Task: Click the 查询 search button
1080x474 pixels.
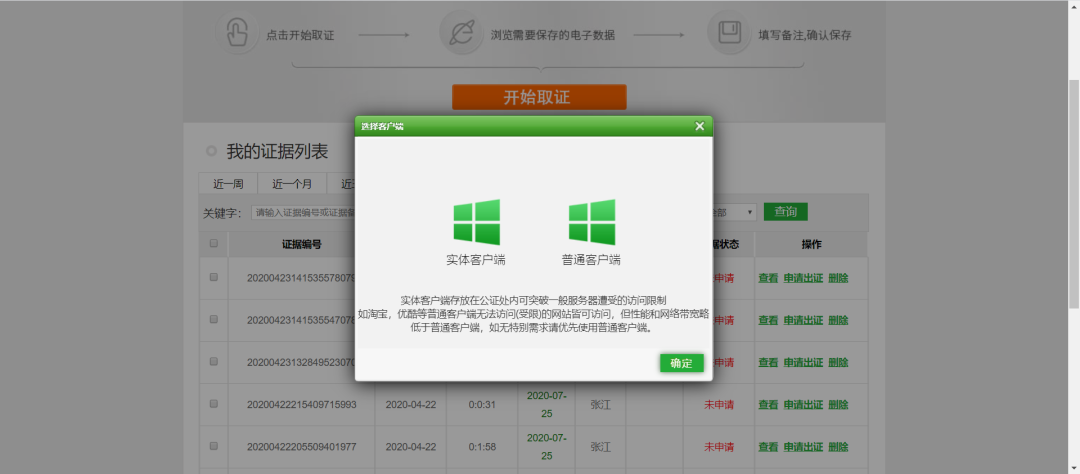Action: pyautogui.click(x=785, y=212)
